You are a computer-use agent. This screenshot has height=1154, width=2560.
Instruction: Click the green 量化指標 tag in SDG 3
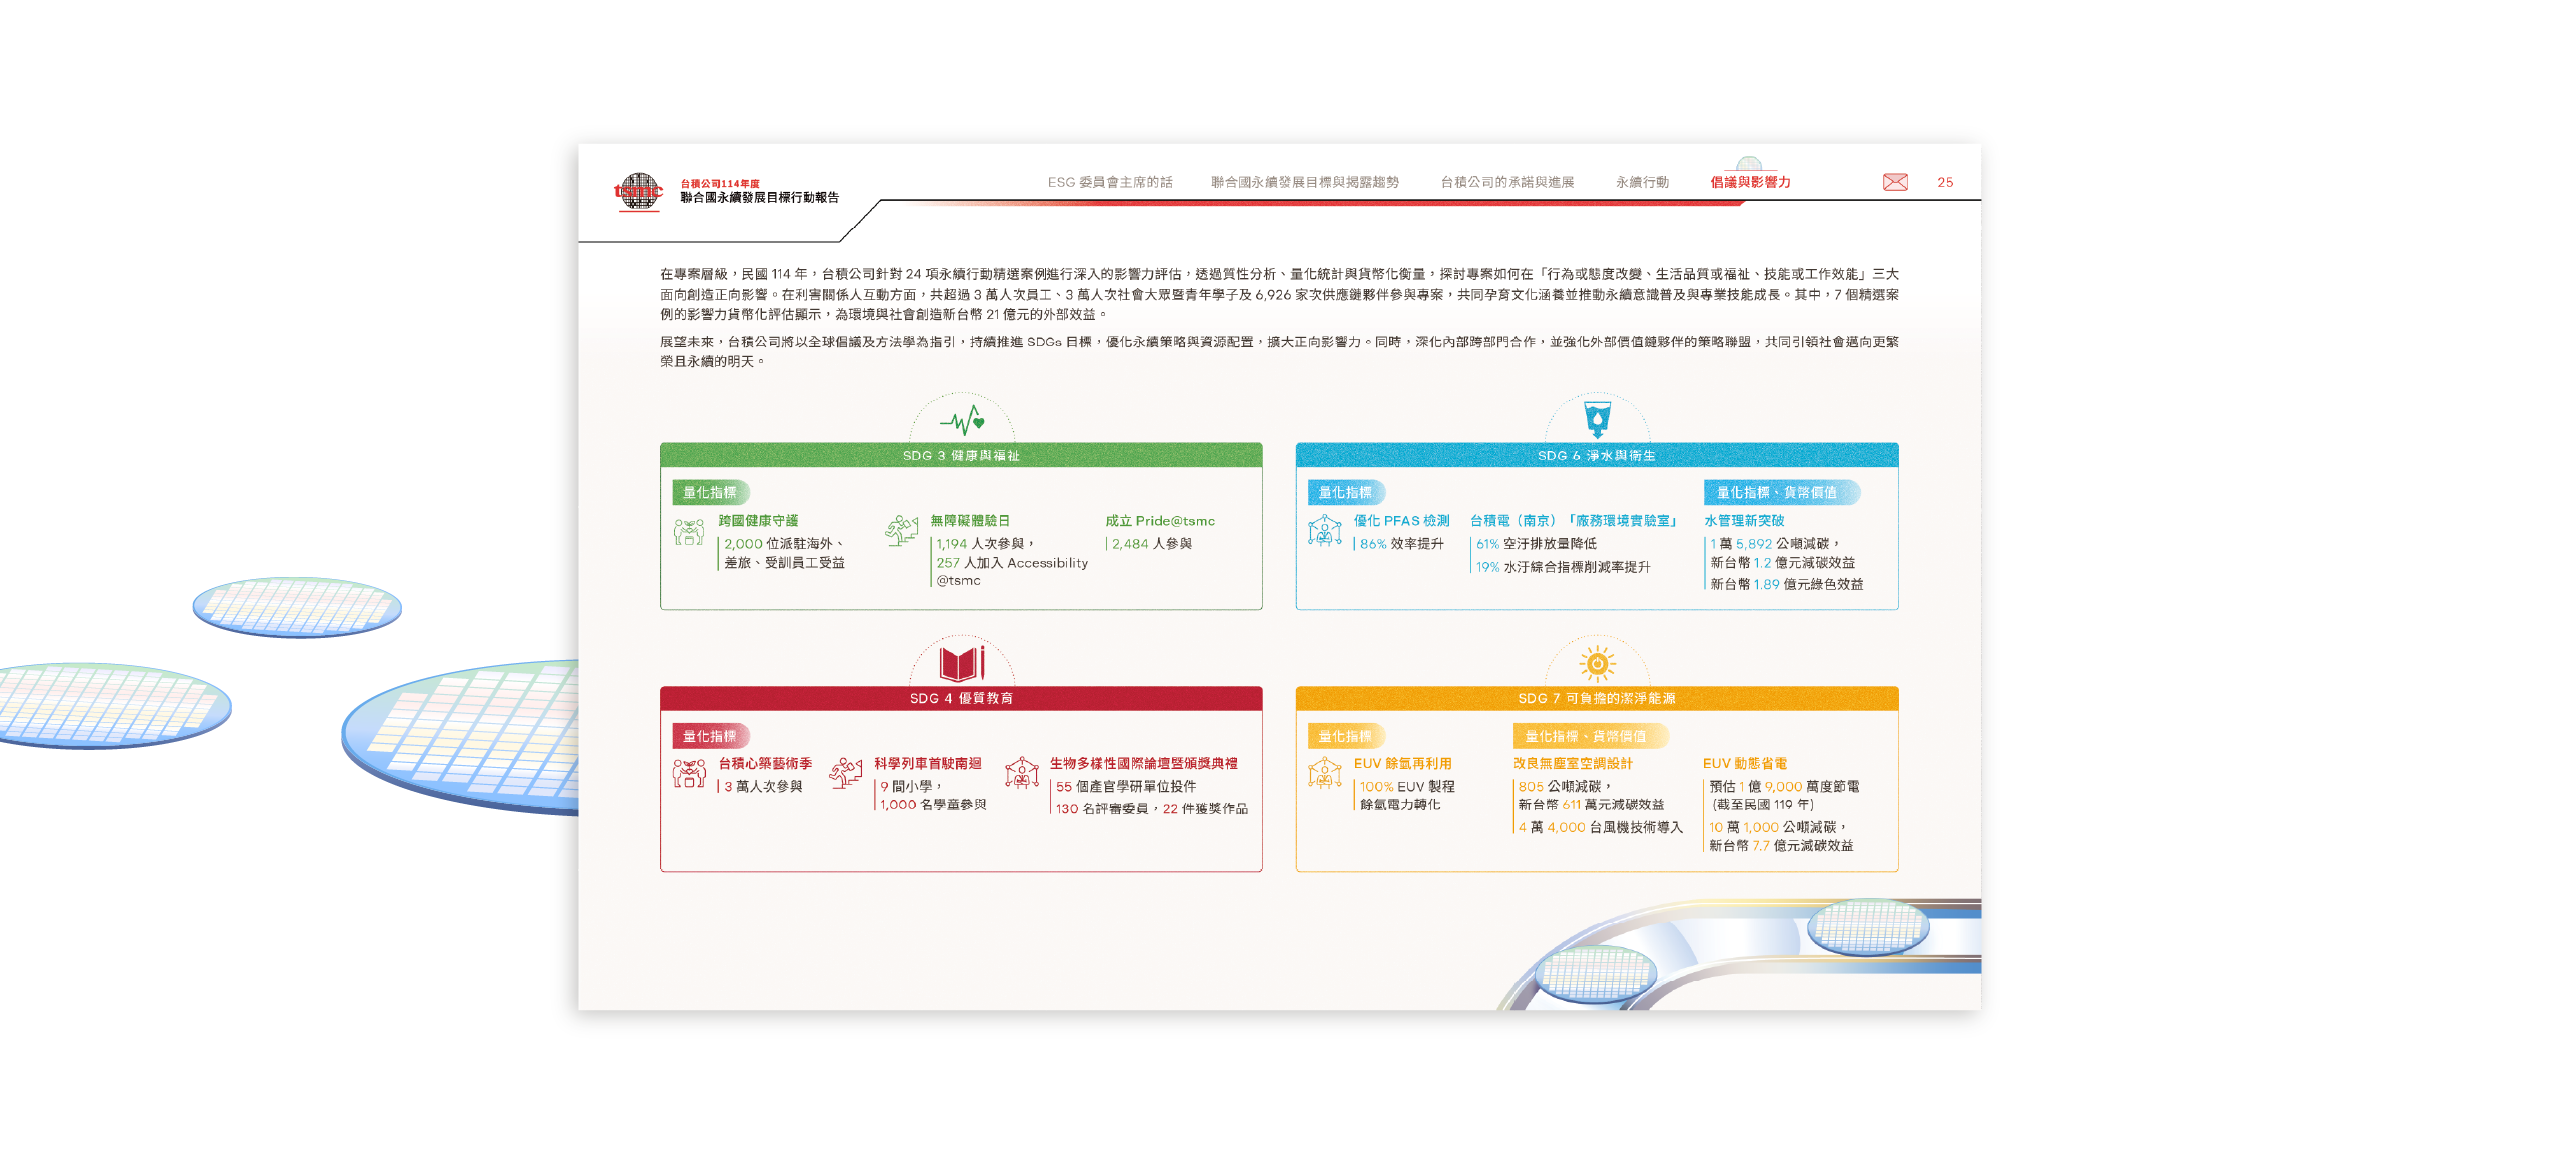pos(710,492)
